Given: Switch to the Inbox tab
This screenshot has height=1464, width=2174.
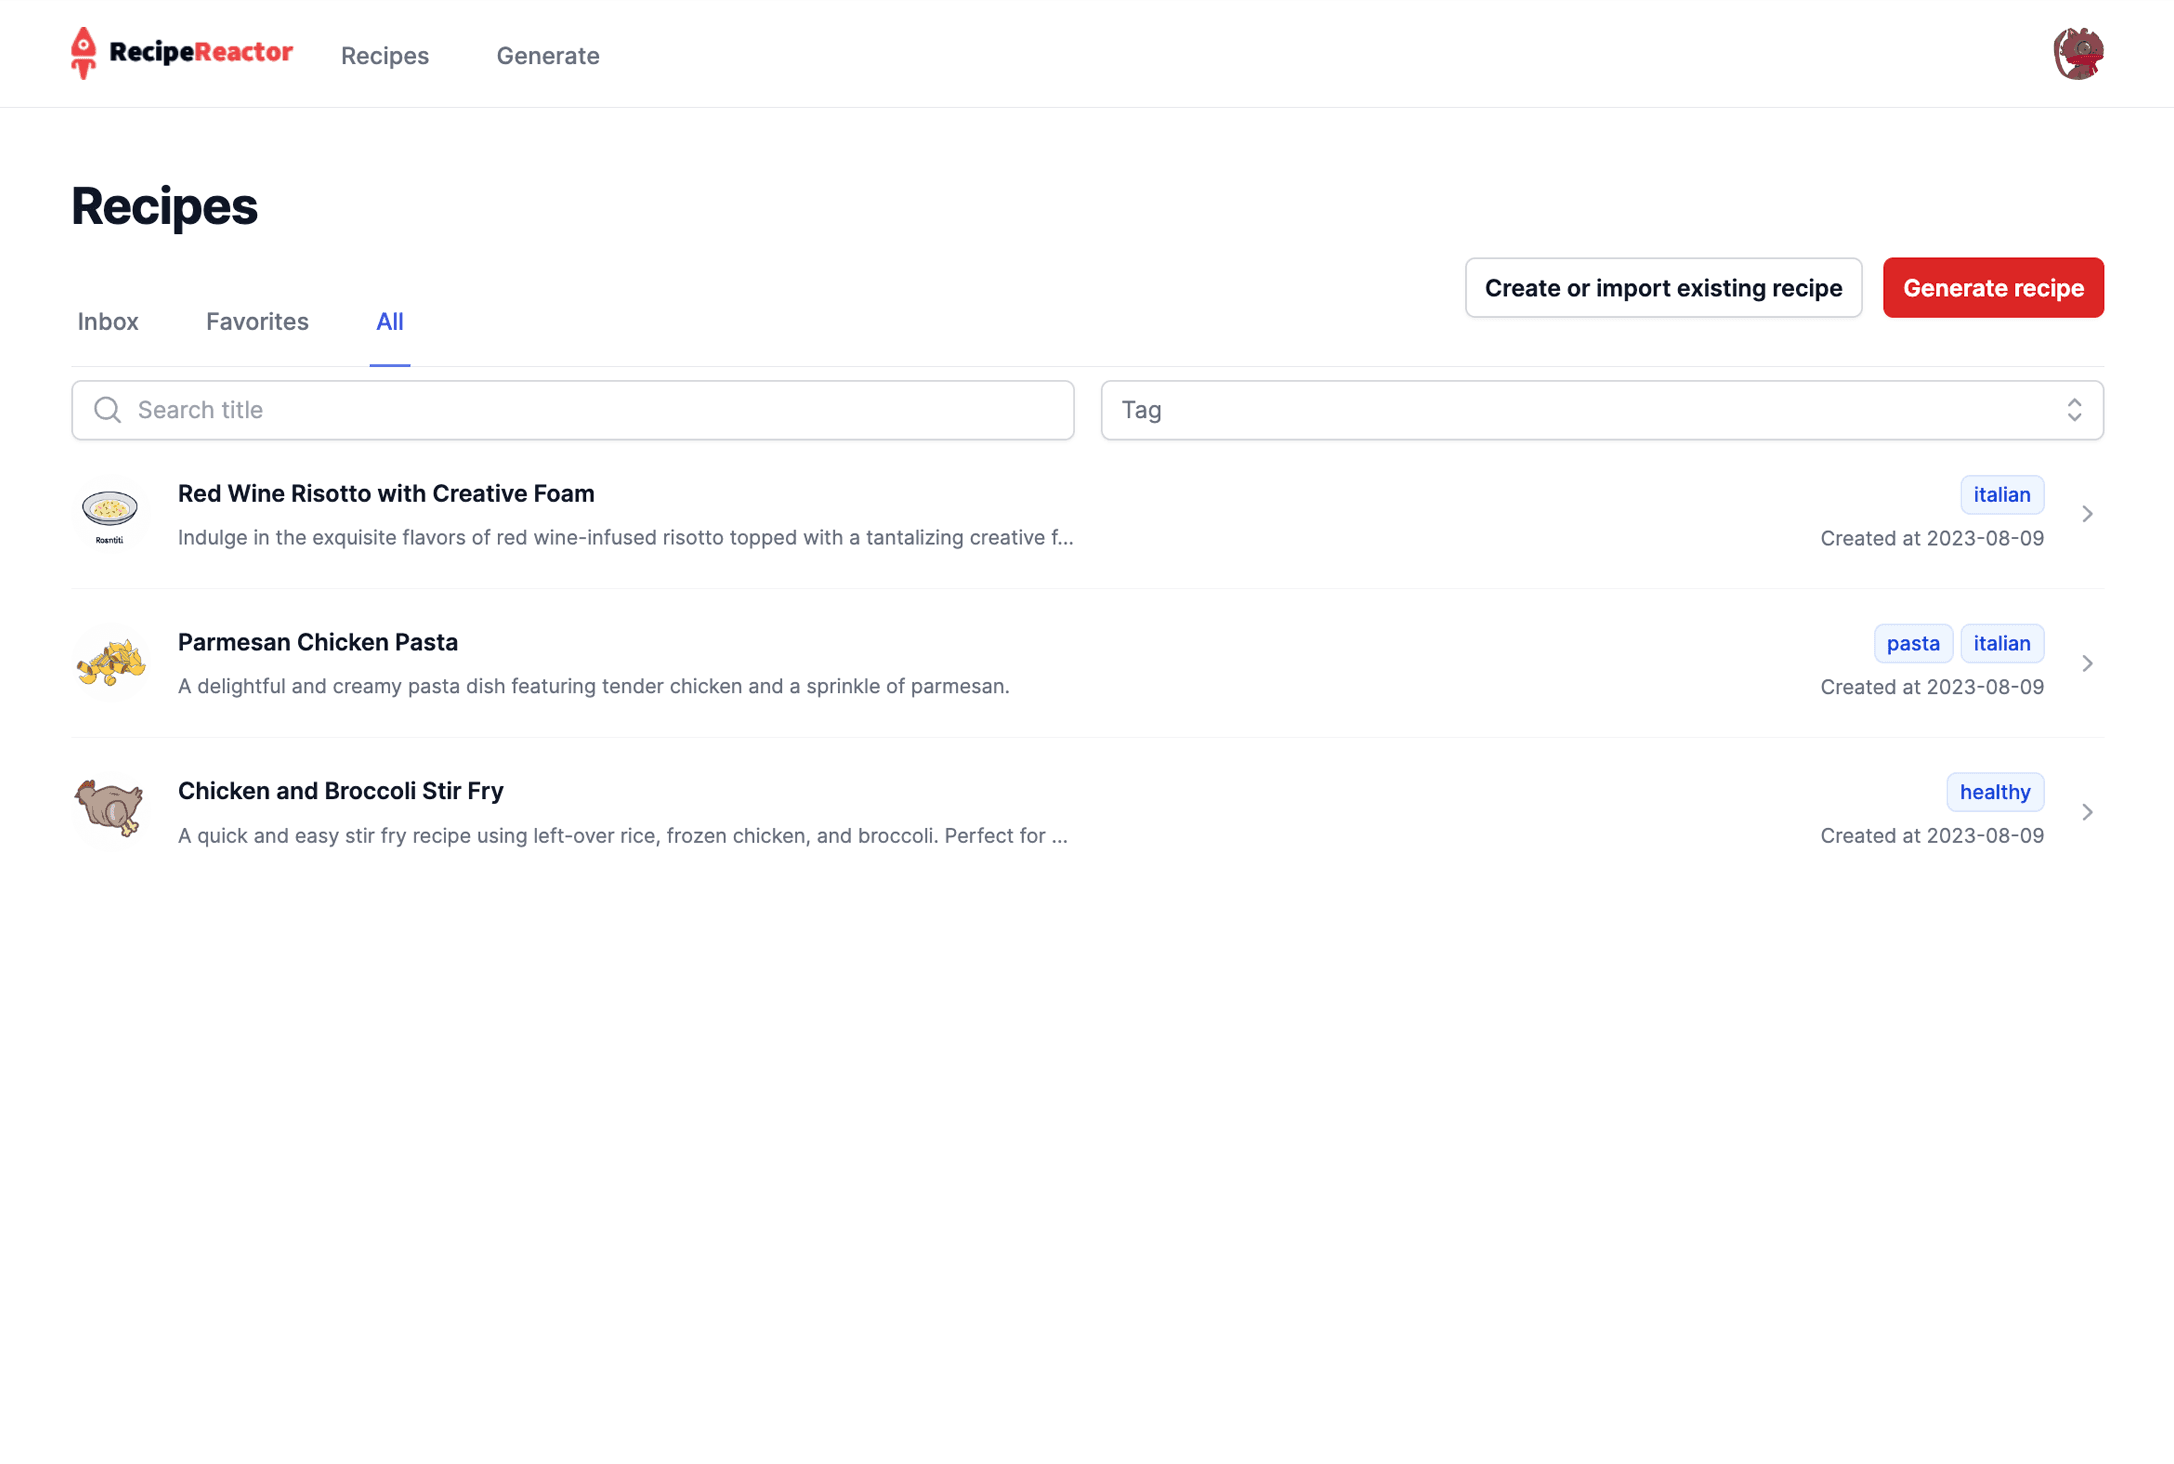Looking at the screenshot, I should (x=108, y=322).
